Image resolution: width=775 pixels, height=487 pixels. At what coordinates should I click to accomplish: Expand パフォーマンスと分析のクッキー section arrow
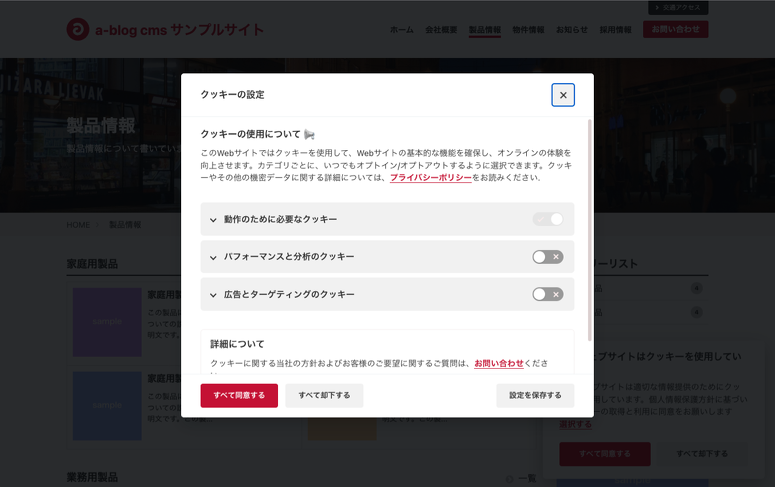(213, 258)
